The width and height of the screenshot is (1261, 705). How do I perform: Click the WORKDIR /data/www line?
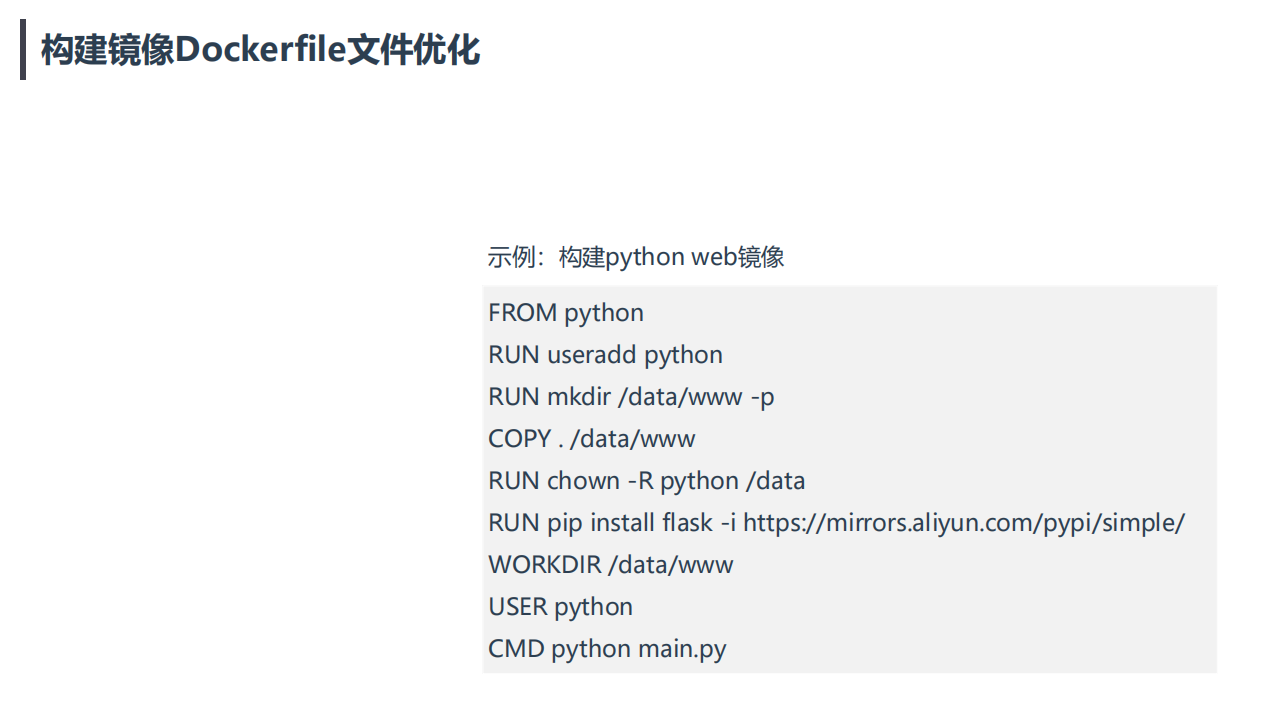click(610, 565)
